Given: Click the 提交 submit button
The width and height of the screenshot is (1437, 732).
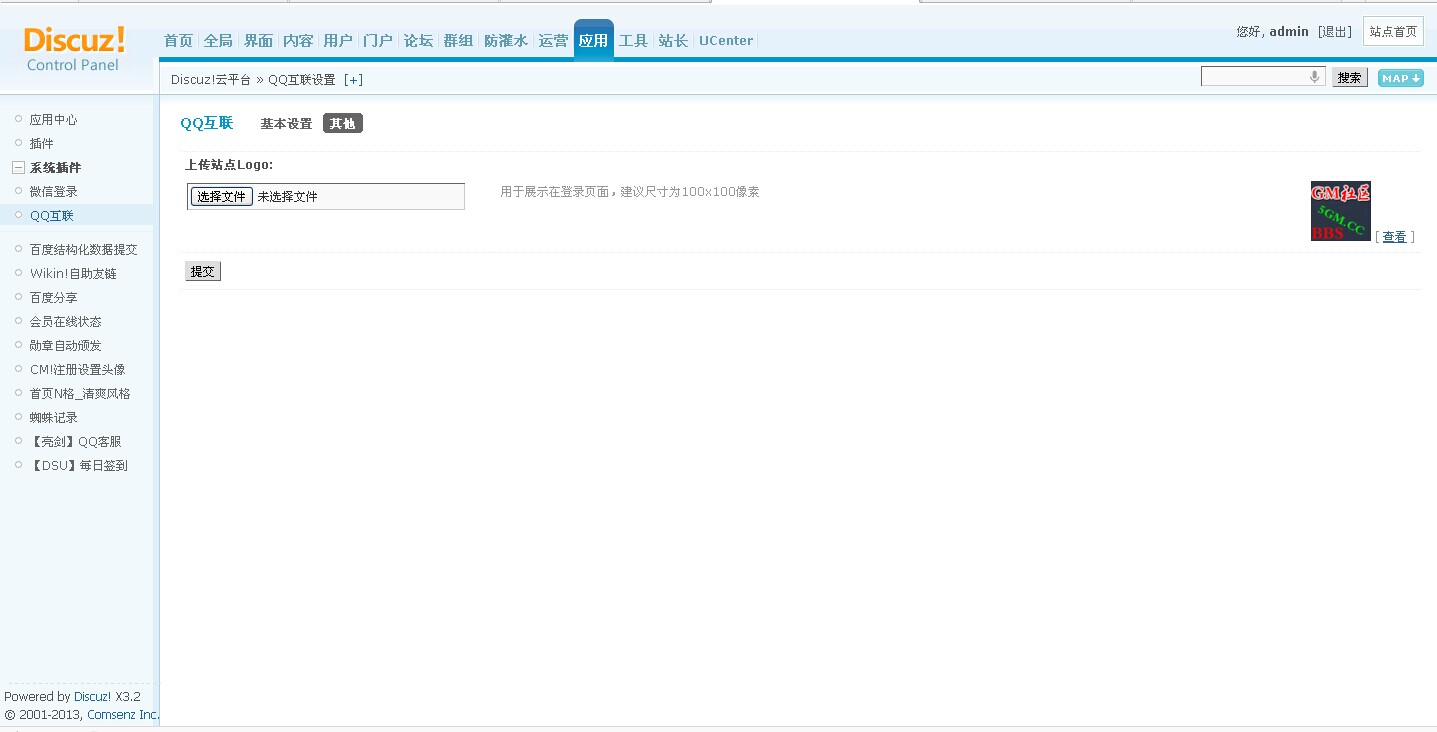Looking at the screenshot, I should pyautogui.click(x=203, y=271).
